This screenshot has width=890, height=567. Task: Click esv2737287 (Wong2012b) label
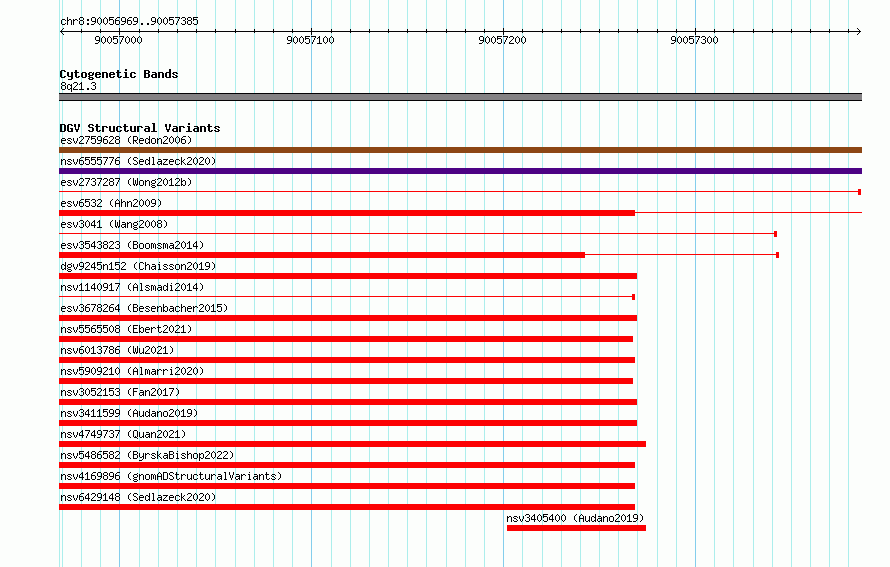click(x=126, y=182)
